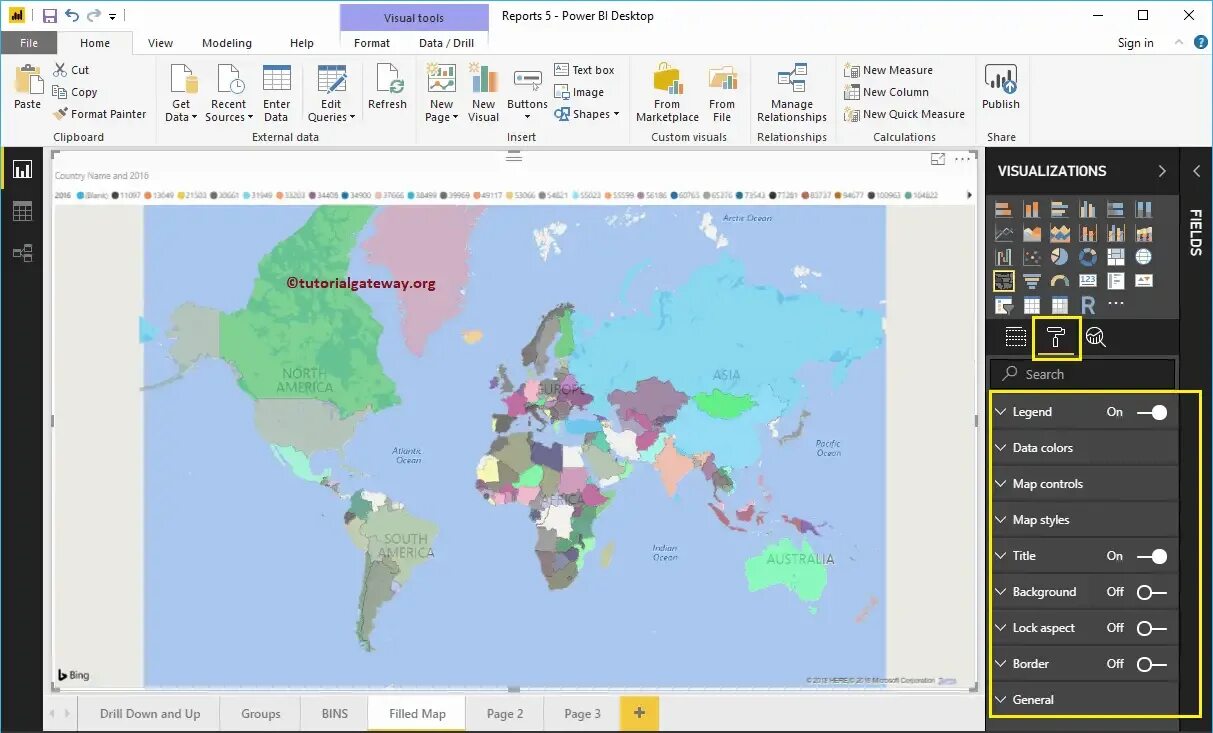Select the Map globe visual
The image size is (1213, 733).
pos(1144,257)
